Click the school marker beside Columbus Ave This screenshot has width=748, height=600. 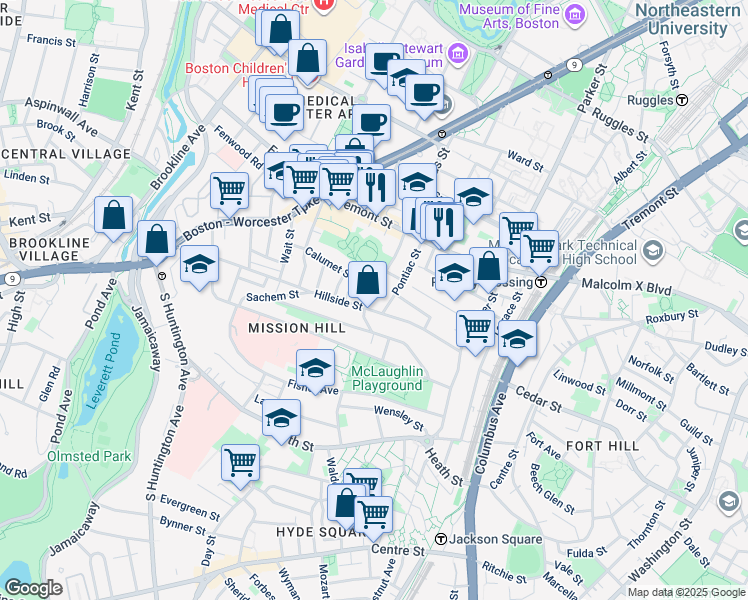[517, 340]
